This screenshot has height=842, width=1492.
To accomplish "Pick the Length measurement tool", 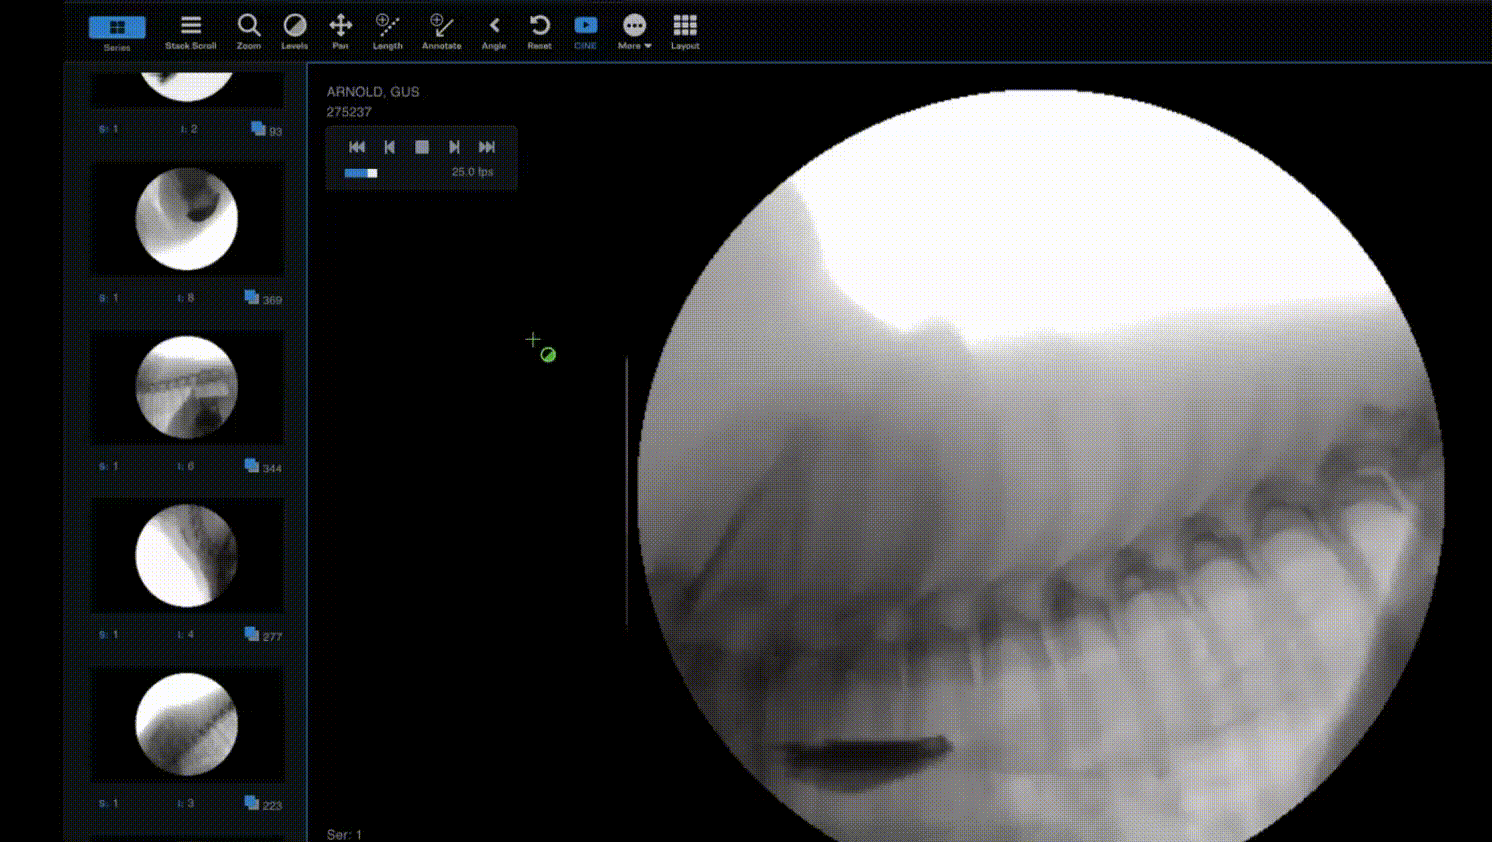I will click(x=387, y=32).
